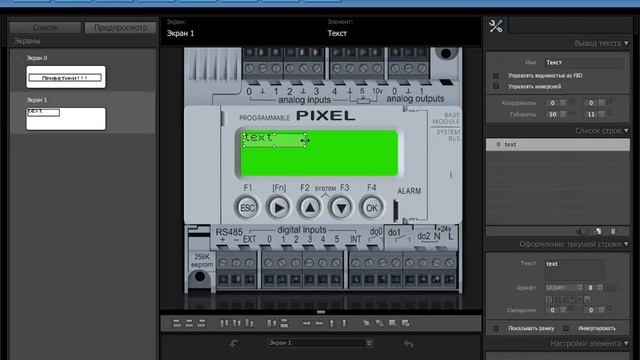
Task: Click the undo arrow right of screen selector
Action: pos(408,344)
